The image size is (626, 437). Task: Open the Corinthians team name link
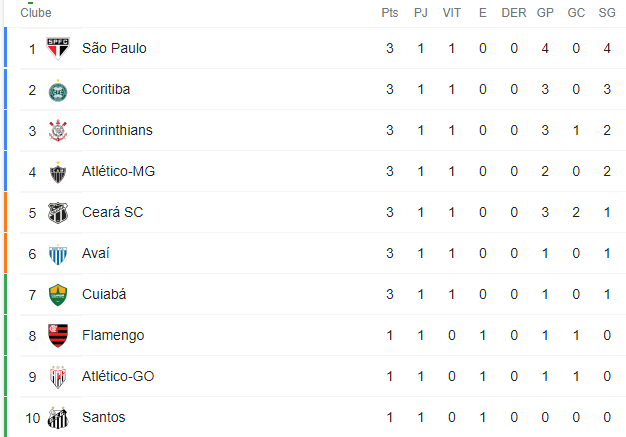coord(117,130)
